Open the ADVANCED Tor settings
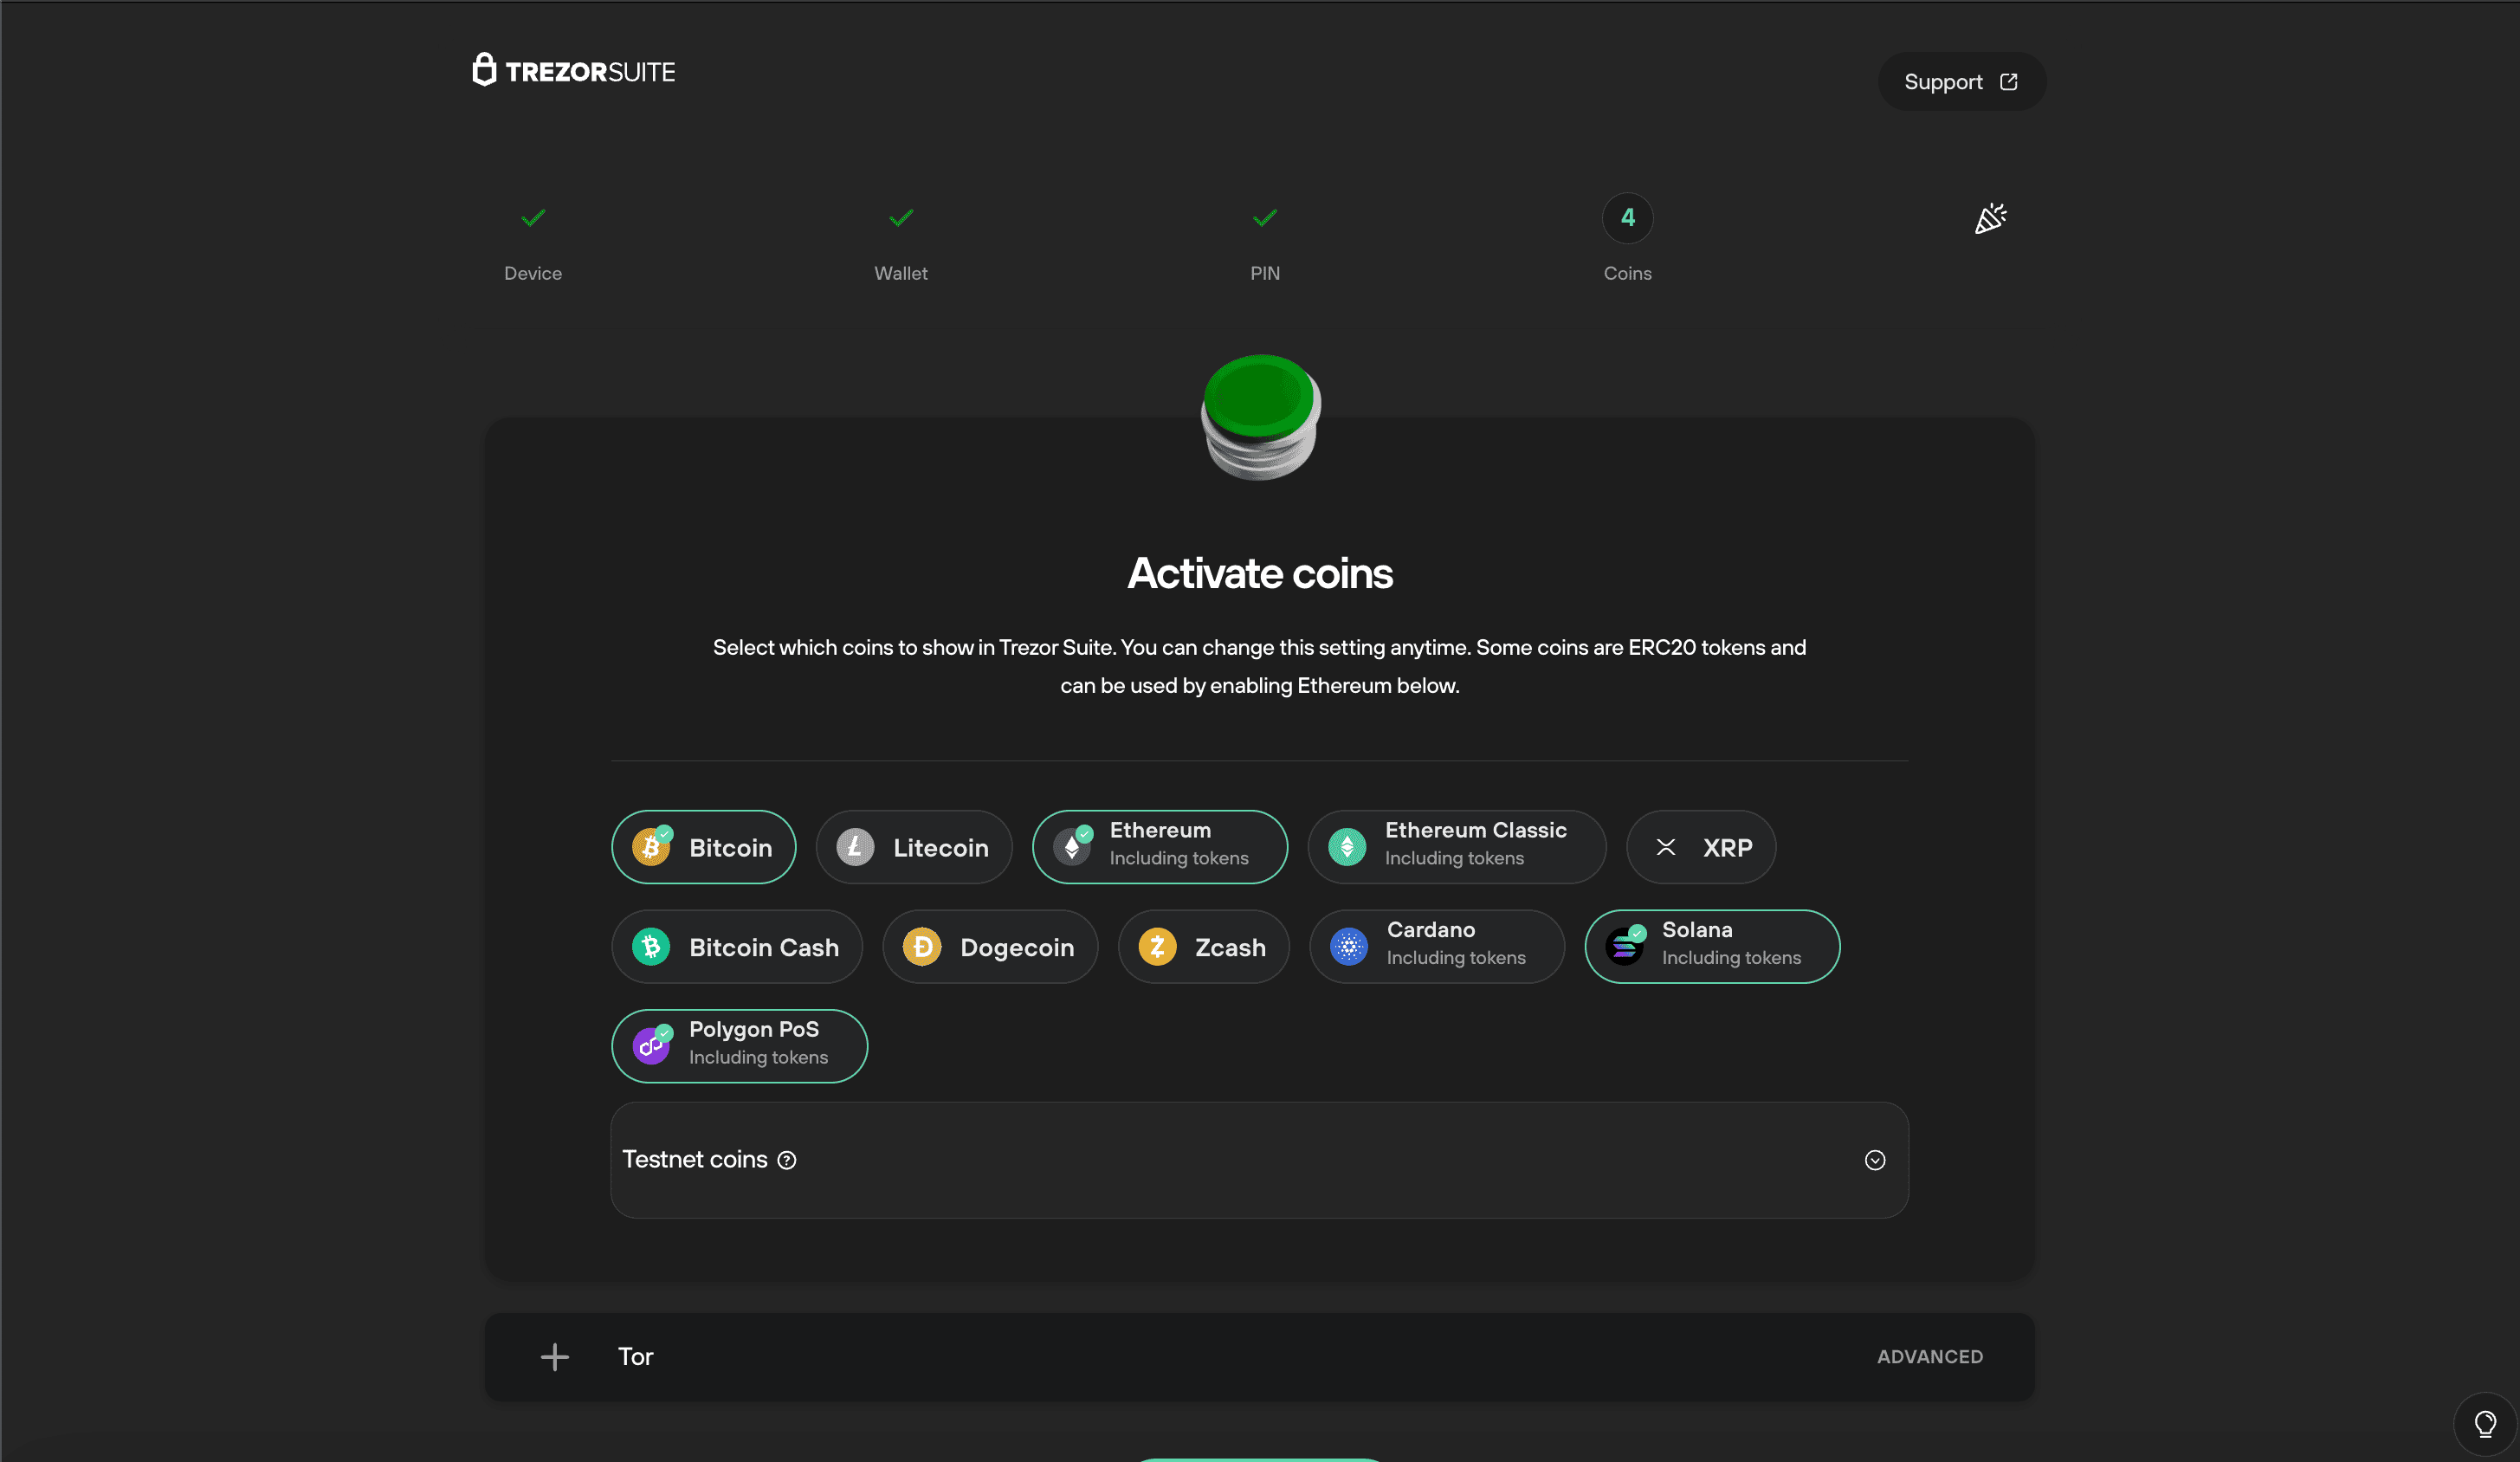The image size is (2520, 1462). [x=1929, y=1357]
